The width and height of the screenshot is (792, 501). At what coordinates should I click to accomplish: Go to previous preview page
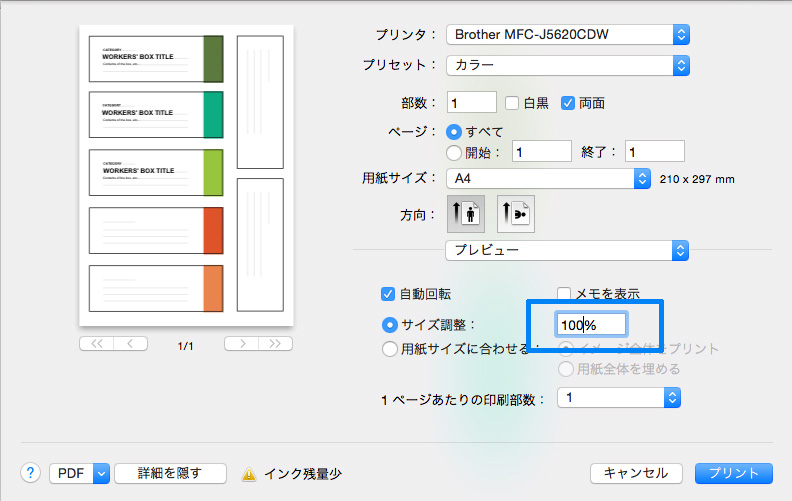tap(130, 344)
